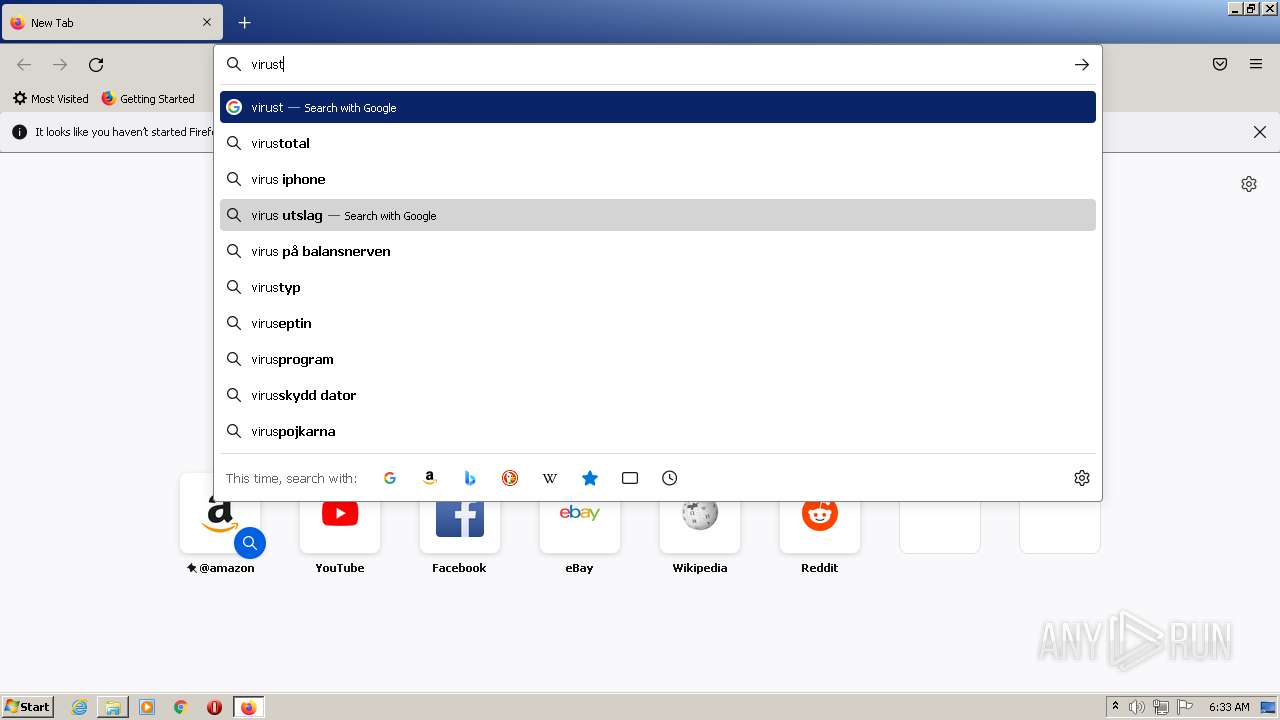Reload the current page

click(x=96, y=64)
